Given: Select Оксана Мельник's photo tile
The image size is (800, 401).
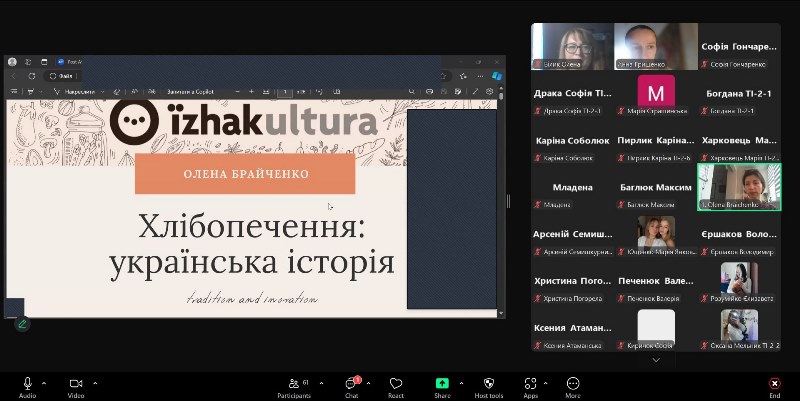Looking at the screenshot, I should (x=739, y=328).
